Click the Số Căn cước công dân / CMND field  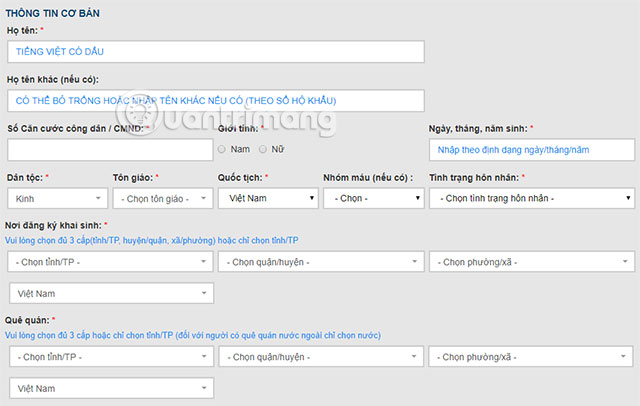click(x=110, y=149)
